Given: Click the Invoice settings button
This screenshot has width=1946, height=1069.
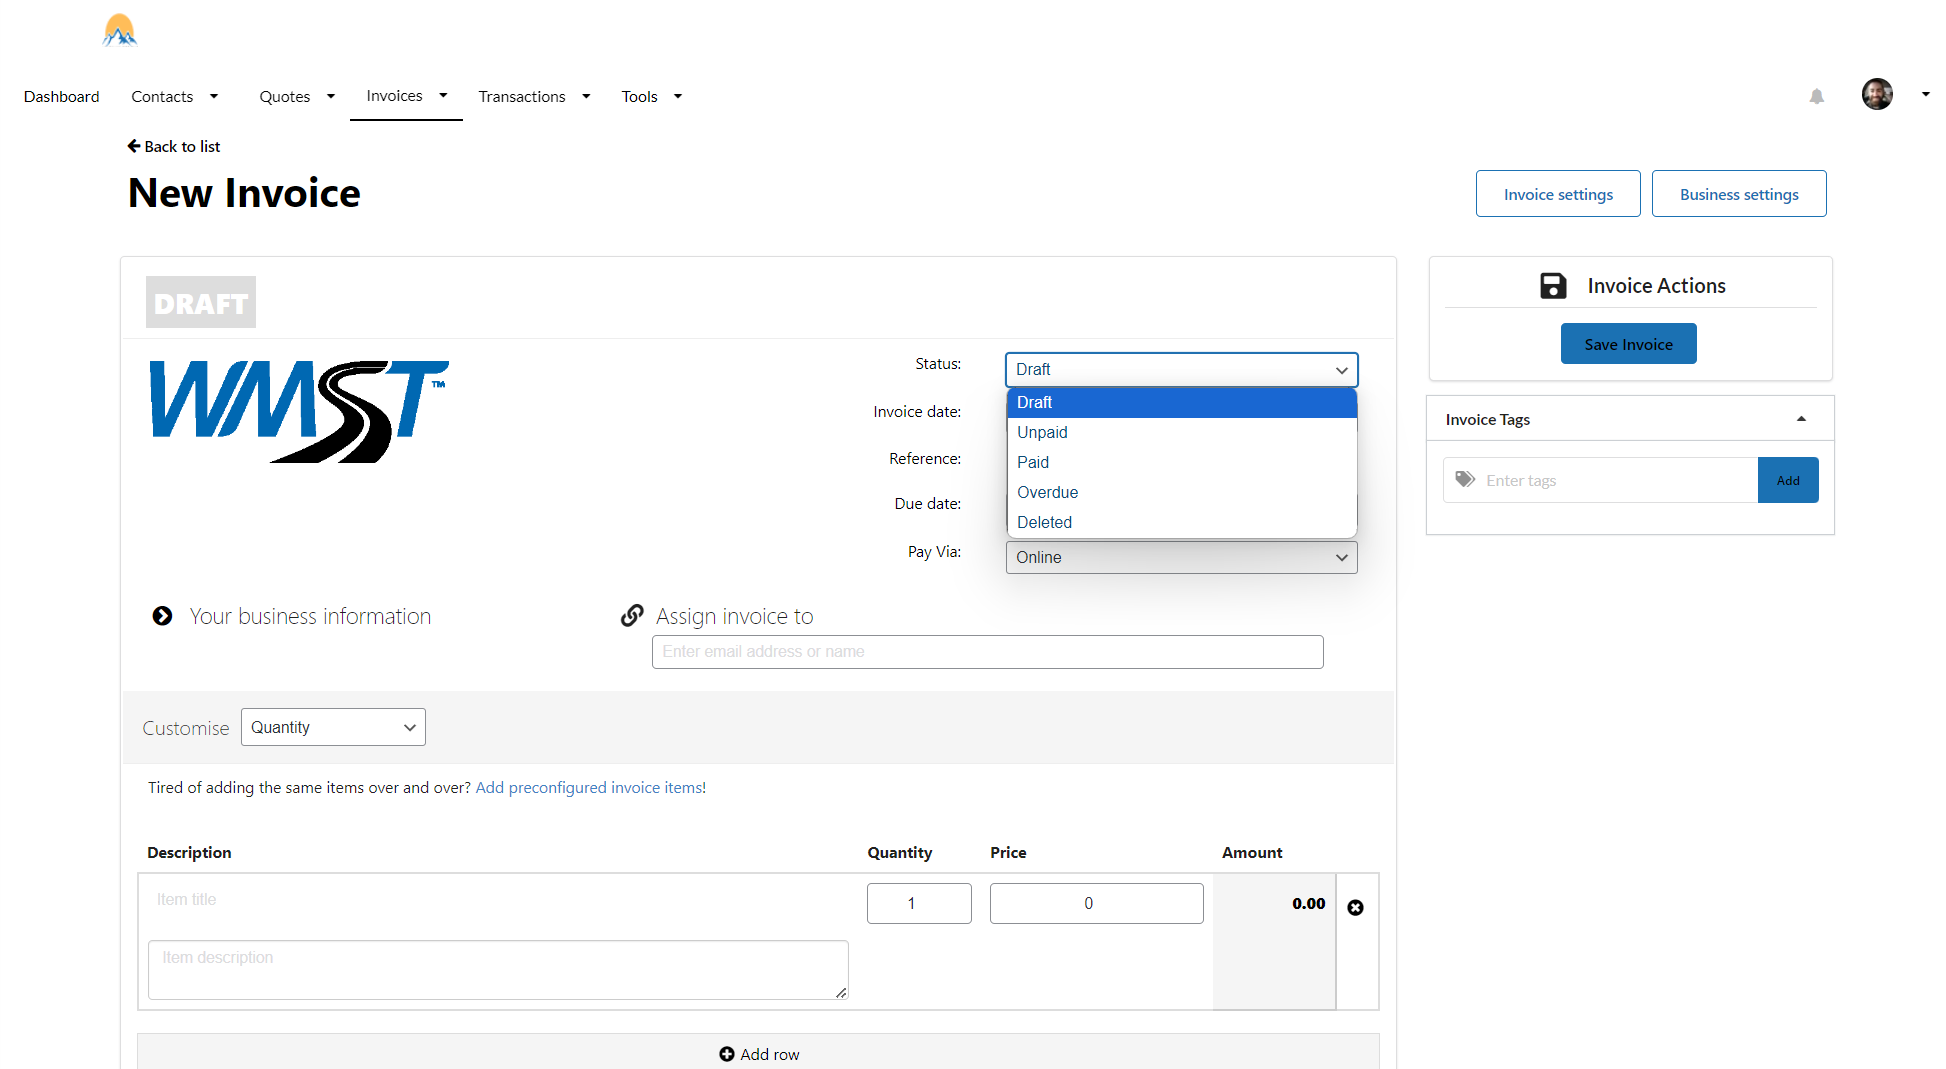Looking at the screenshot, I should [1557, 194].
